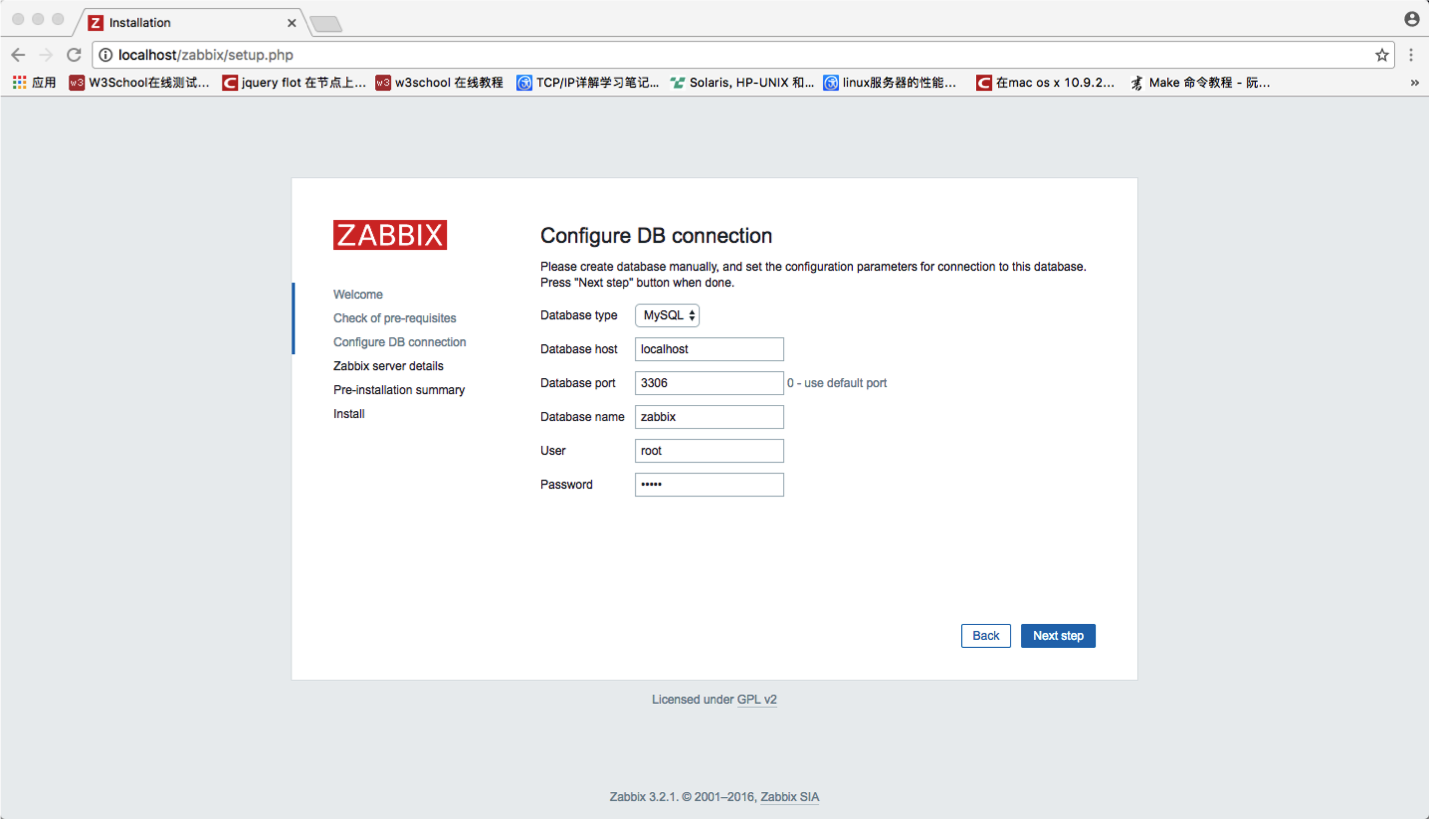The image size is (1429, 819).
Task: Show hidden bookmarks via overflow chevron
Action: point(1414,83)
